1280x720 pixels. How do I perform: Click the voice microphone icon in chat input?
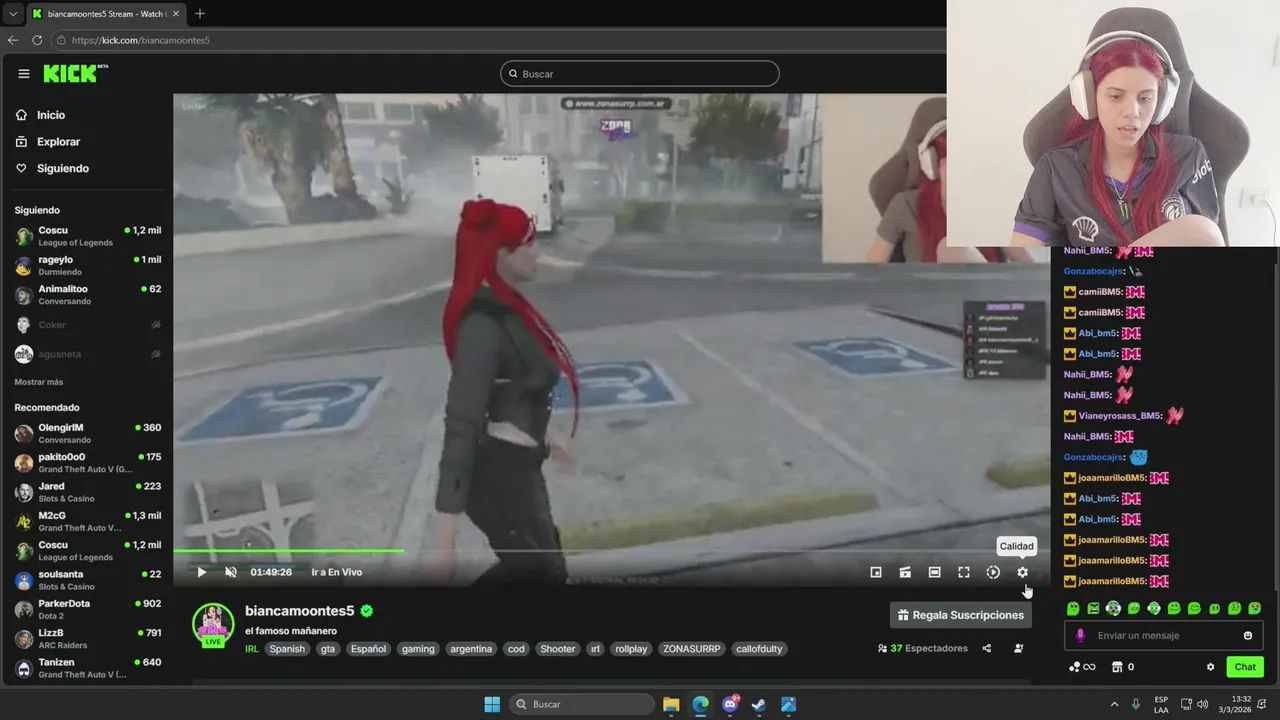coord(1080,635)
